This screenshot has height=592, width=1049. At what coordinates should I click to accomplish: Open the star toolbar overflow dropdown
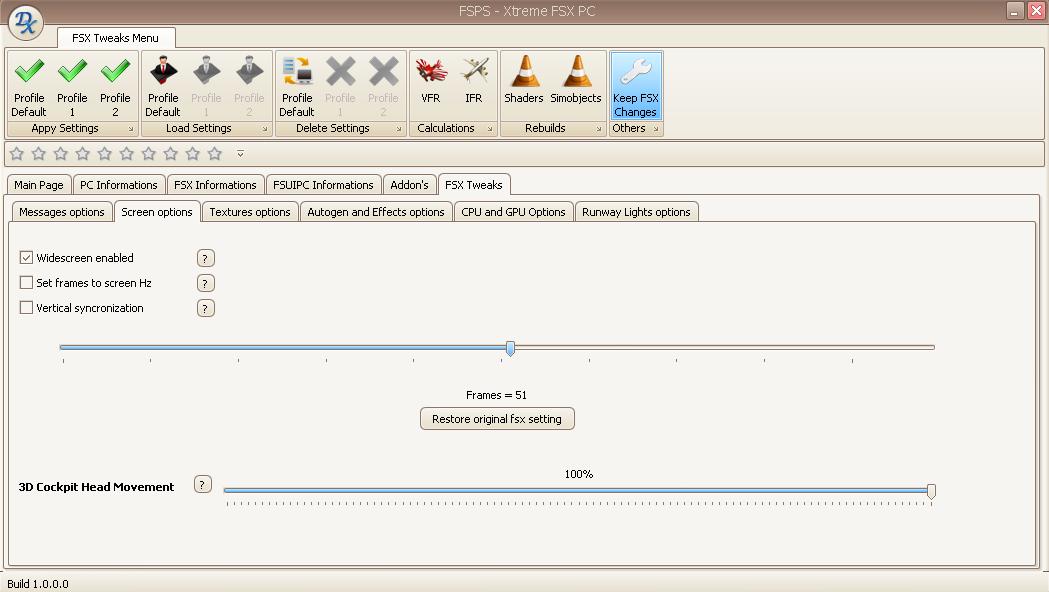point(240,154)
